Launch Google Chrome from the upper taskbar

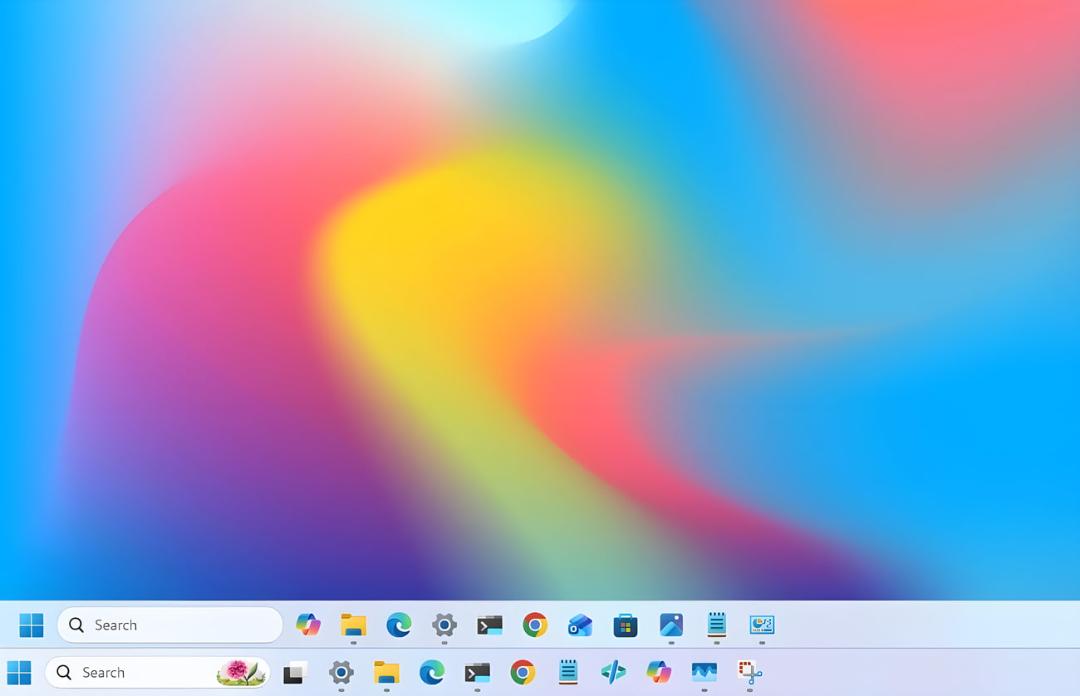[535, 625]
